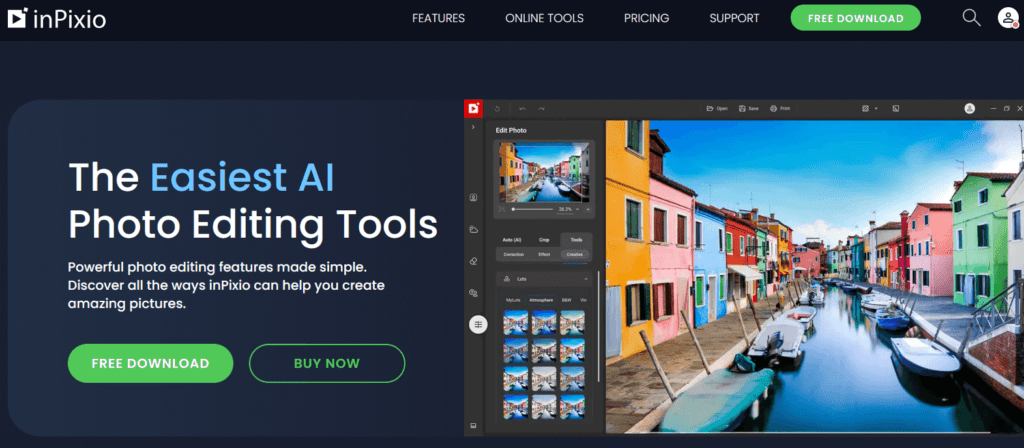Image resolution: width=1024 pixels, height=448 pixels.
Task: Open the view mode dropdown arrow in toolbar
Action: [x=876, y=108]
